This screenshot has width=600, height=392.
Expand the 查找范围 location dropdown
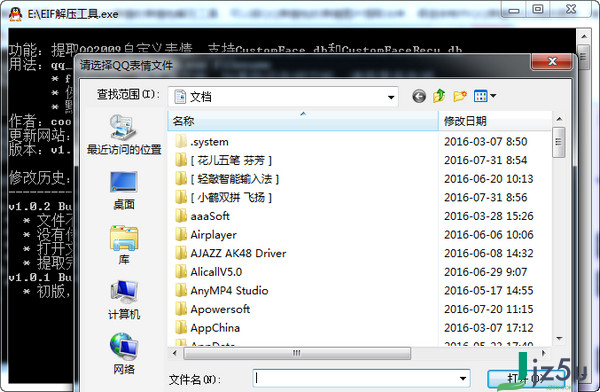click(x=391, y=97)
